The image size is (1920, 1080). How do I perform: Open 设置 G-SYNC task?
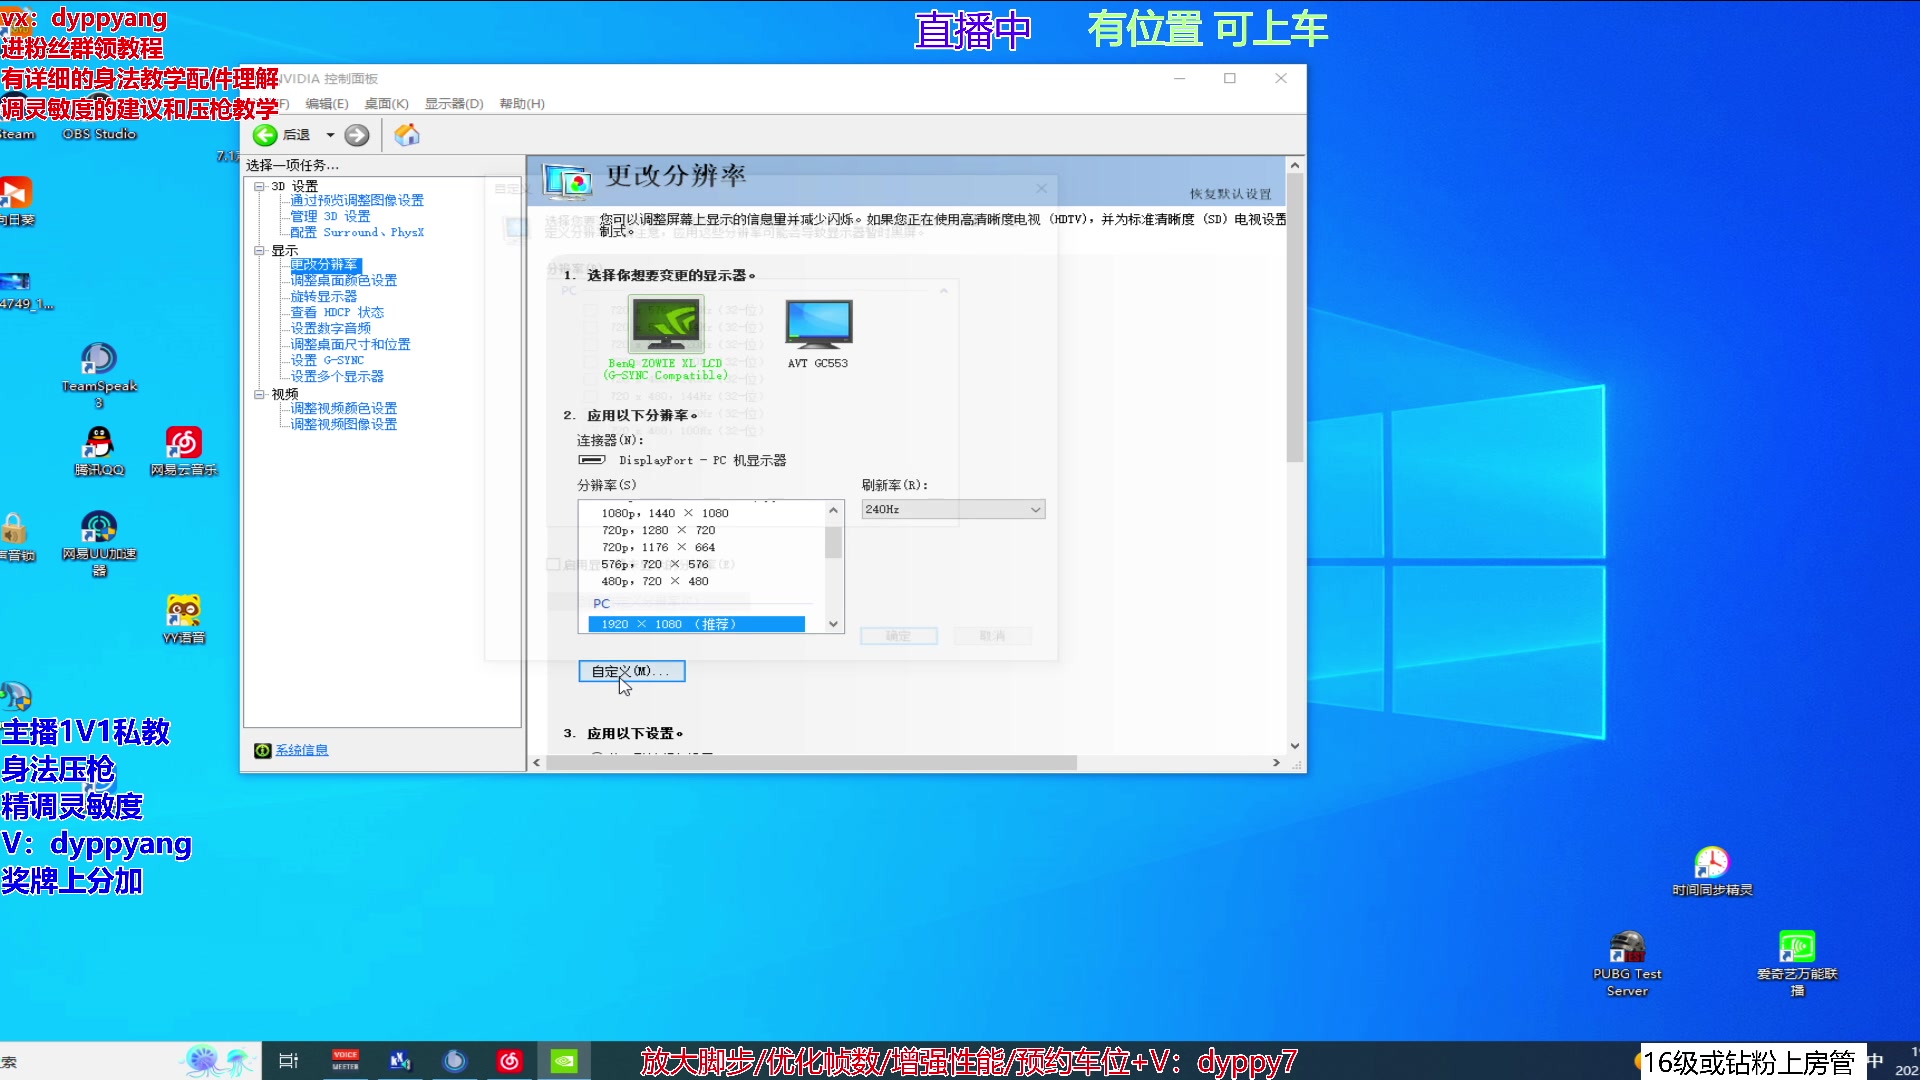327,361
